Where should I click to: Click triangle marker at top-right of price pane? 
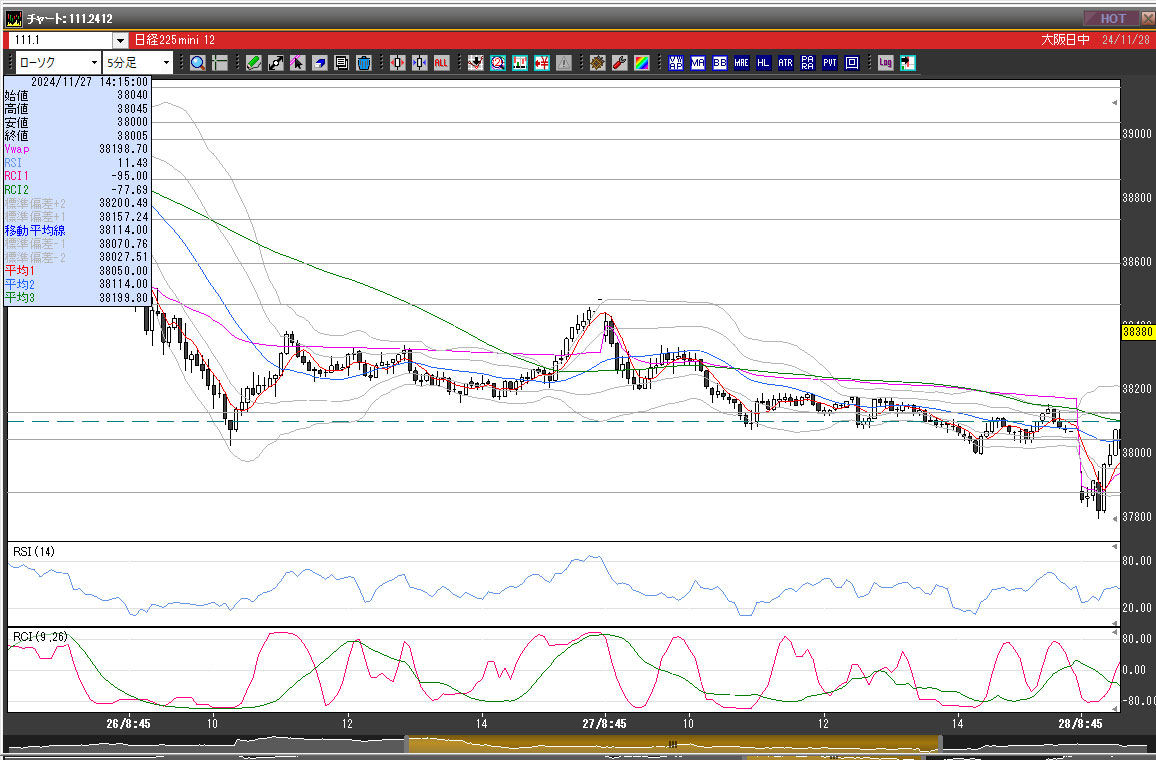(x=1114, y=102)
